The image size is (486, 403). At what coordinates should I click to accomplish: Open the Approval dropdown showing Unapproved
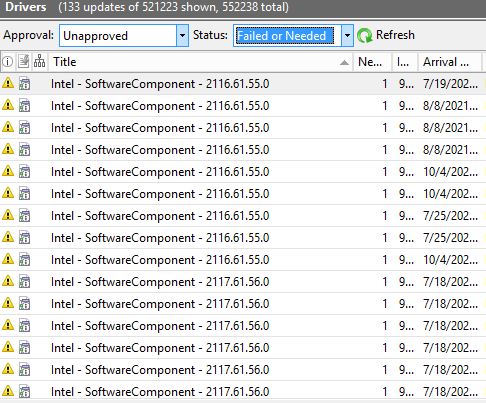(124, 35)
